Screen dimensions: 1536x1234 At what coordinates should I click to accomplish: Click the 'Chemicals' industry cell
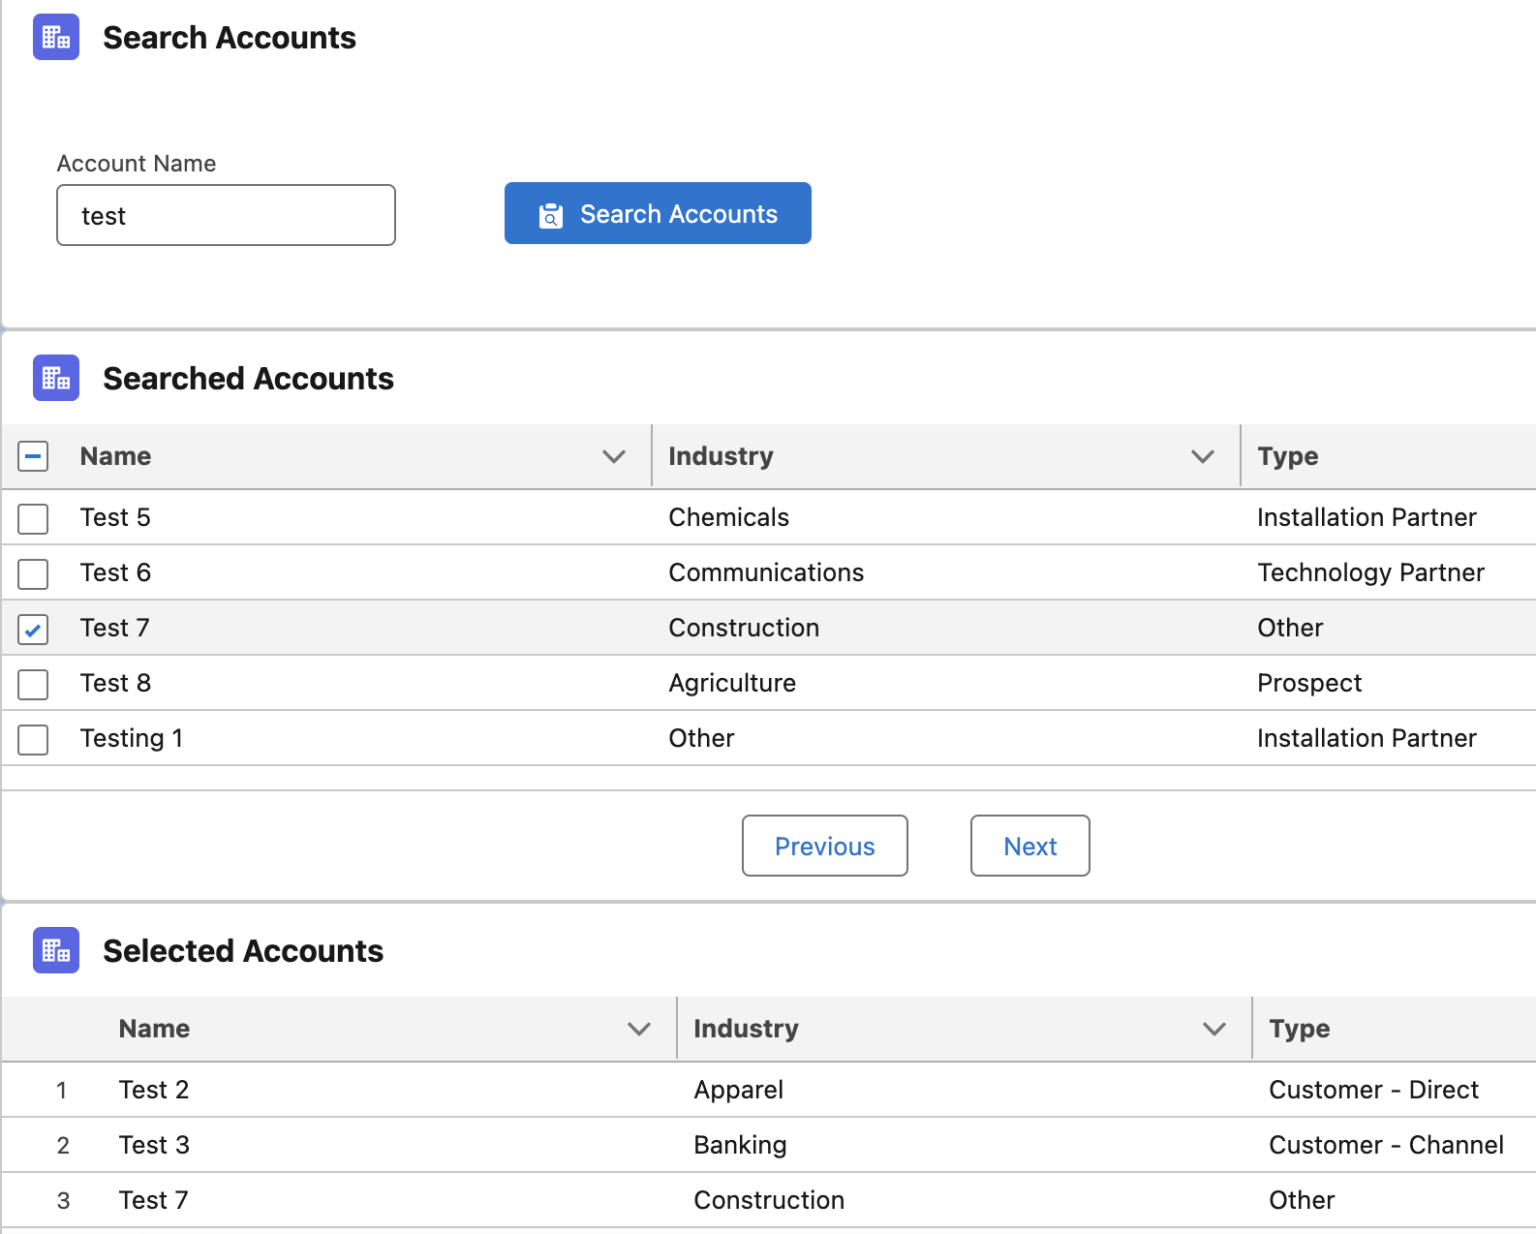pyautogui.click(x=729, y=517)
